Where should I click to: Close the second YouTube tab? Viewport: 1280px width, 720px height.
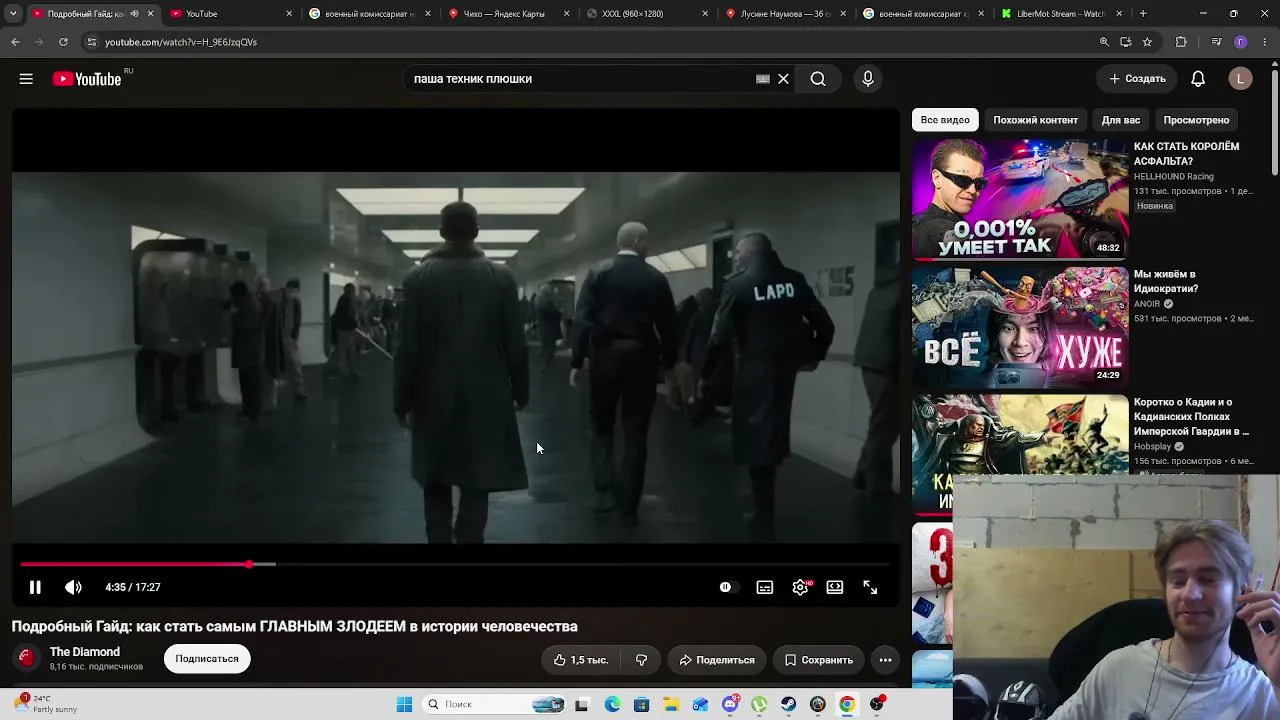coord(290,14)
